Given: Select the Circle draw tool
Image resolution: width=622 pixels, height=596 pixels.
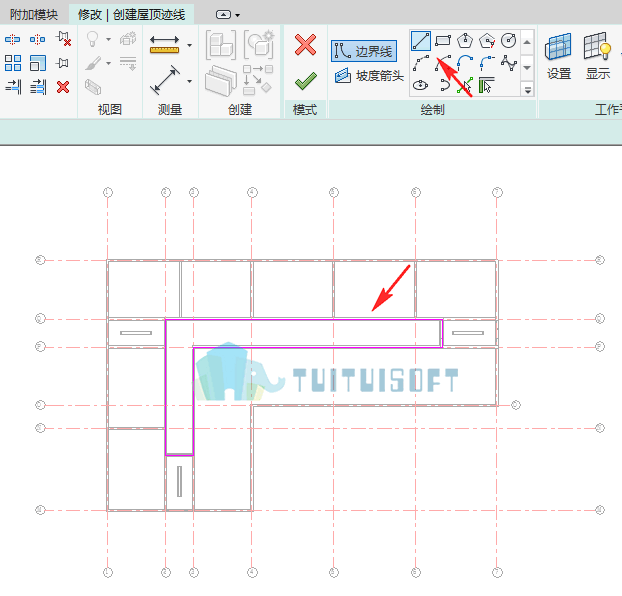Looking at the screenshot, I should click(509, 40).
